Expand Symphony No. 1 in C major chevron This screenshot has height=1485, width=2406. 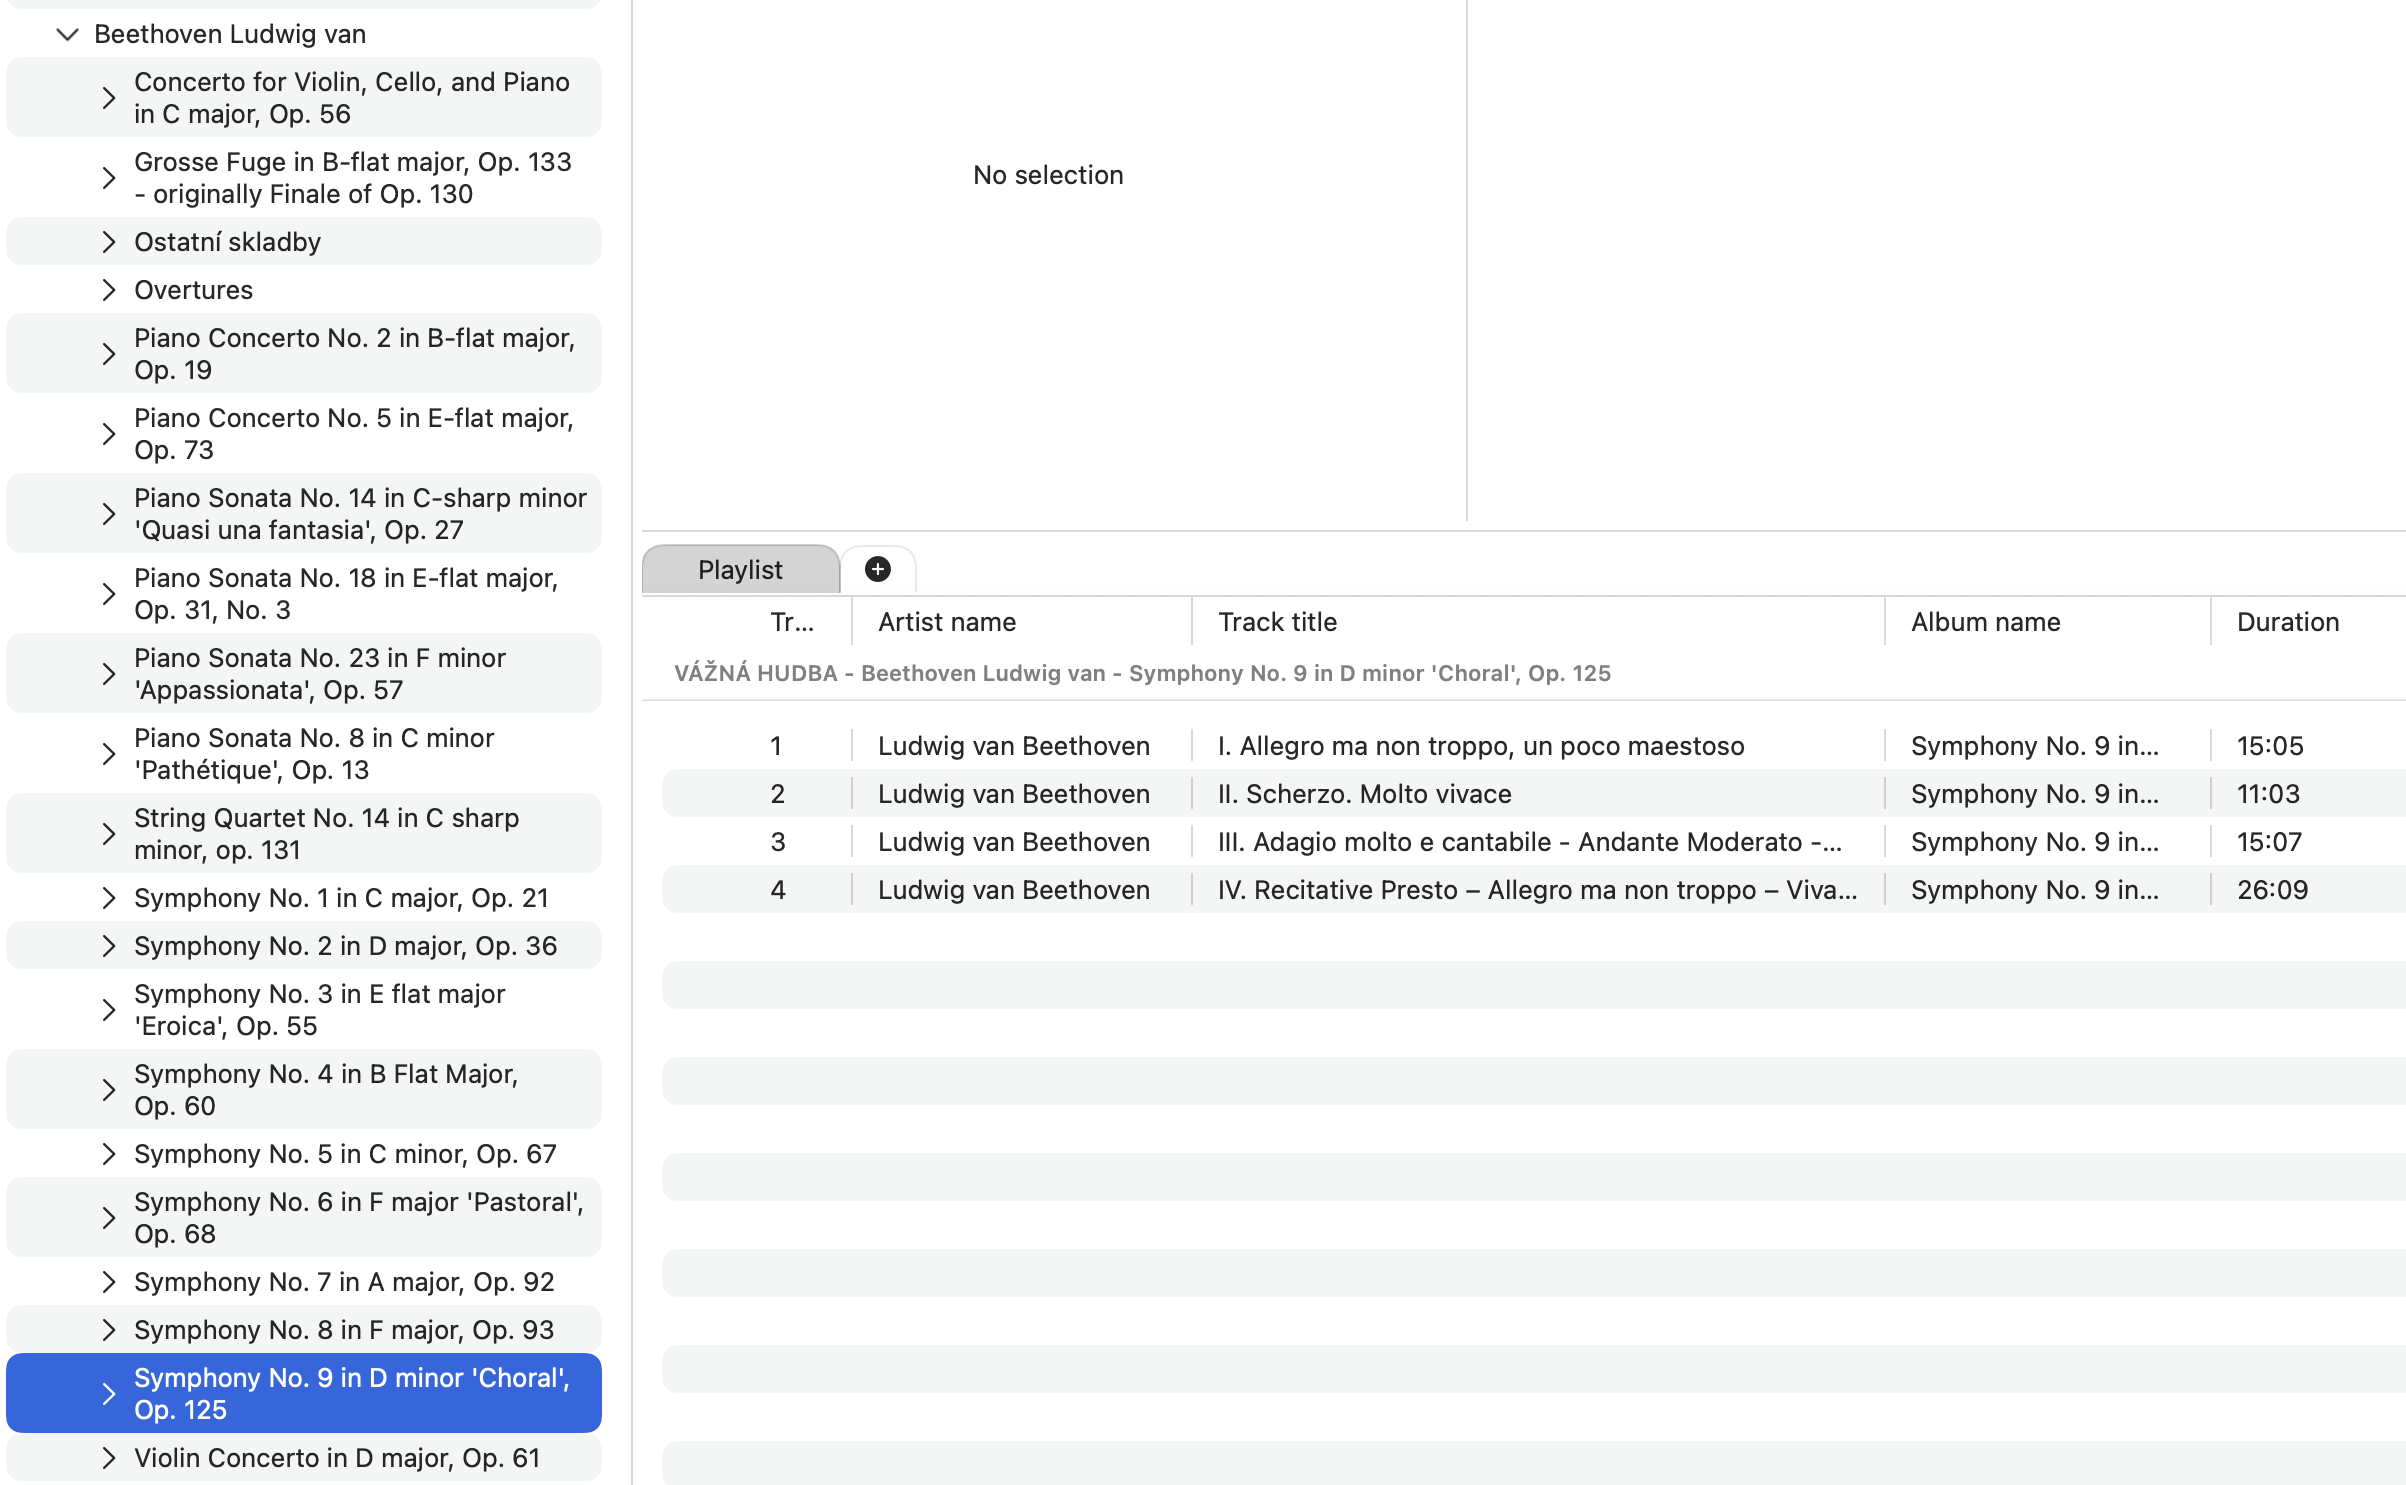pyautogui.click(x=109, y=898)
